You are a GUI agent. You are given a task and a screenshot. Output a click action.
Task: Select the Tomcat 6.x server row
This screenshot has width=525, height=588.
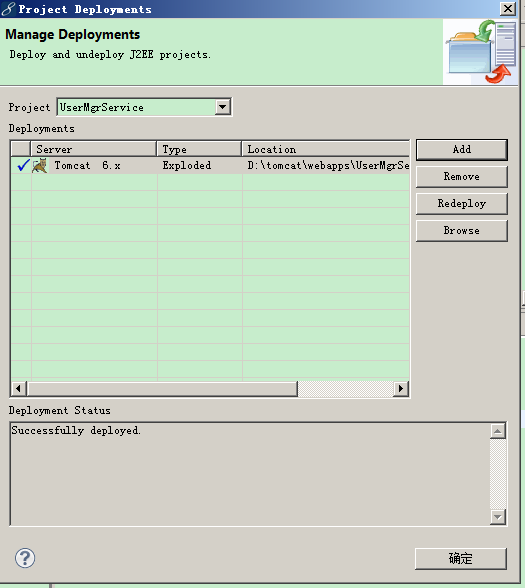(x=210, y=165)
